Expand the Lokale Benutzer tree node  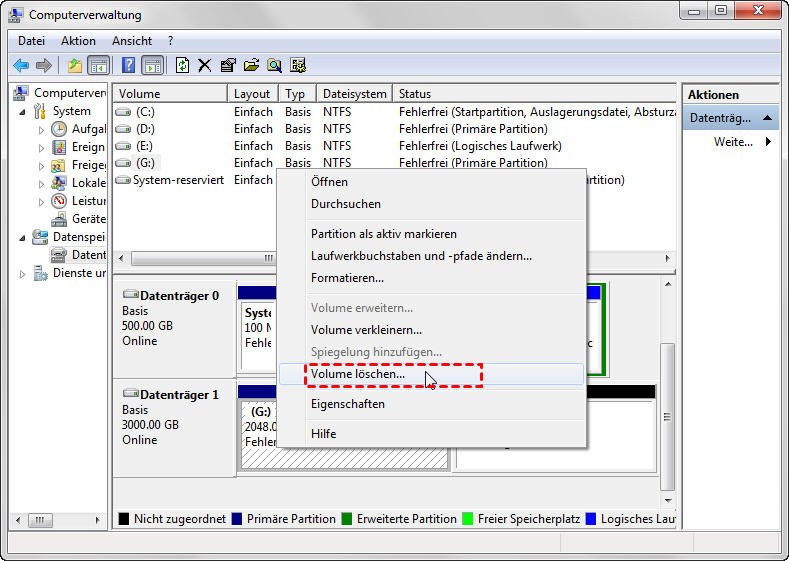[41, 184]
